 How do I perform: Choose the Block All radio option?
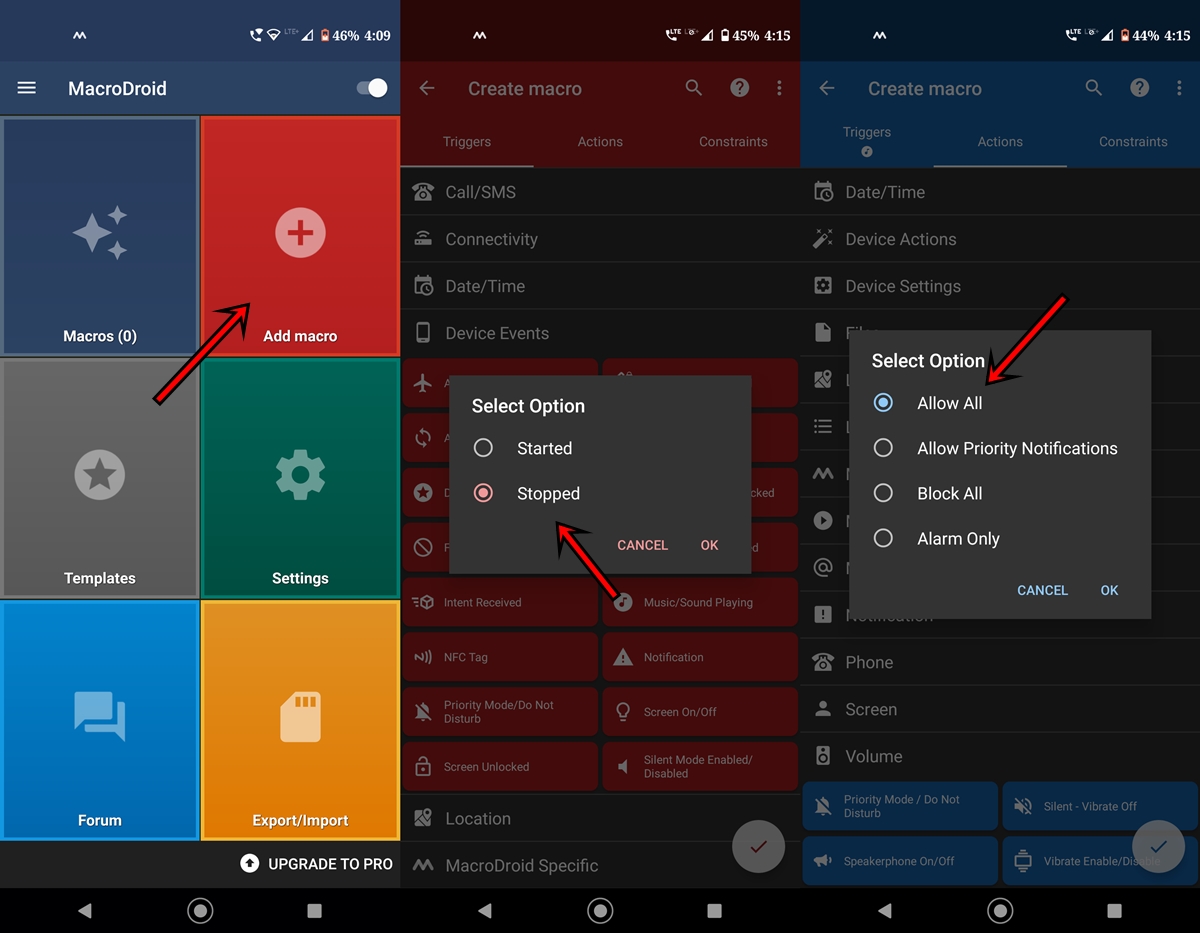[x=884, y=493]
